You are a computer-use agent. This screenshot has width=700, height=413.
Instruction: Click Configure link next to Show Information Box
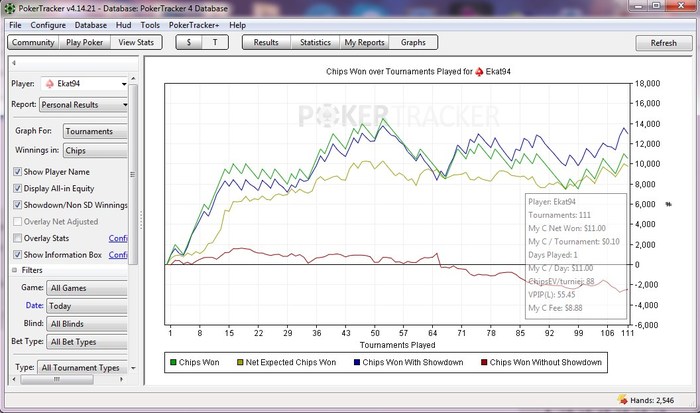118,254
